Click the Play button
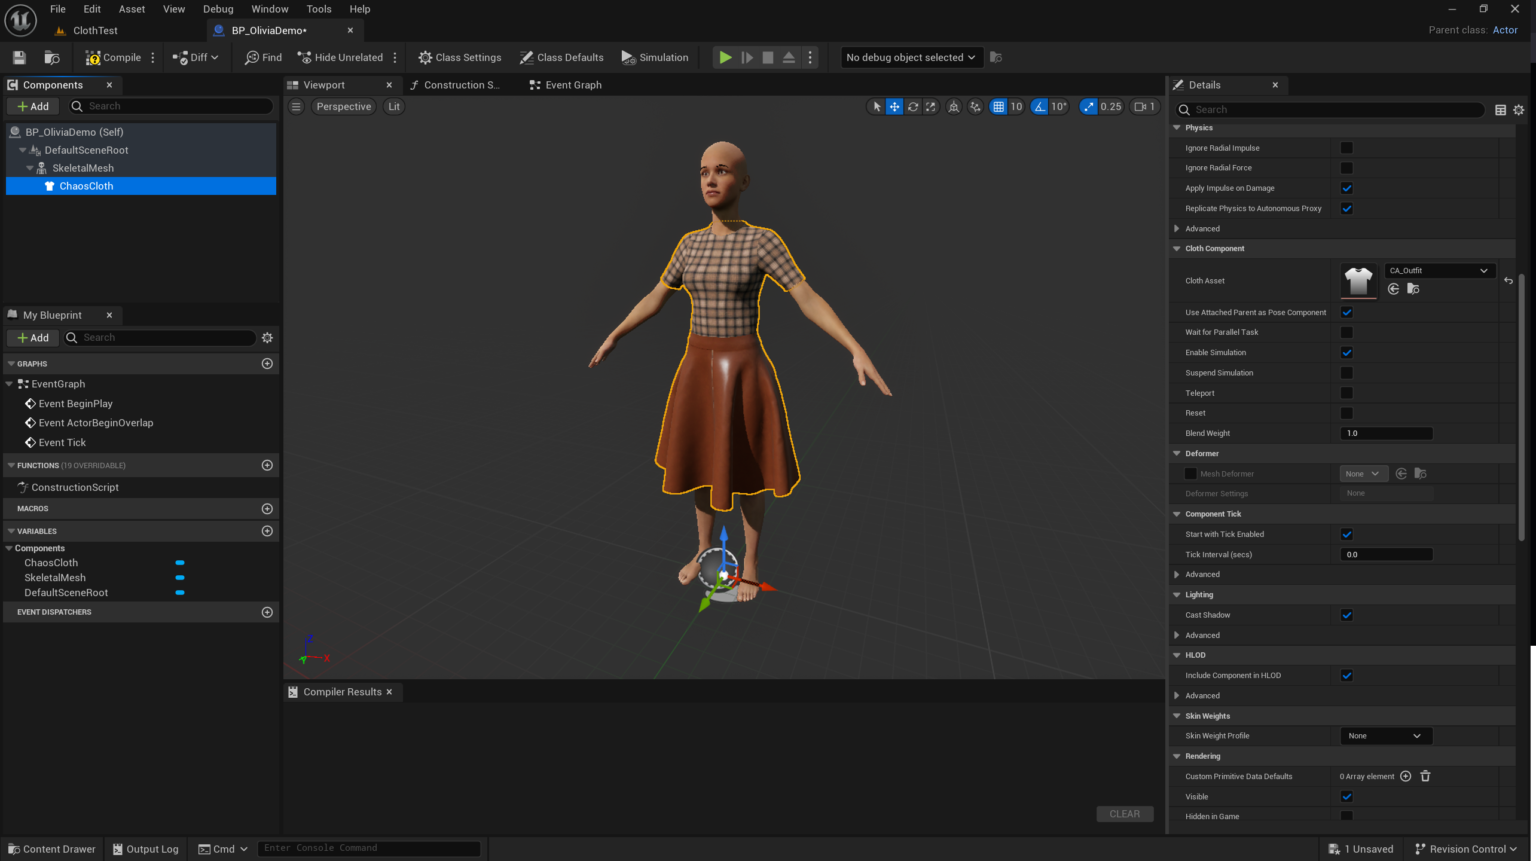 point(725,57)
